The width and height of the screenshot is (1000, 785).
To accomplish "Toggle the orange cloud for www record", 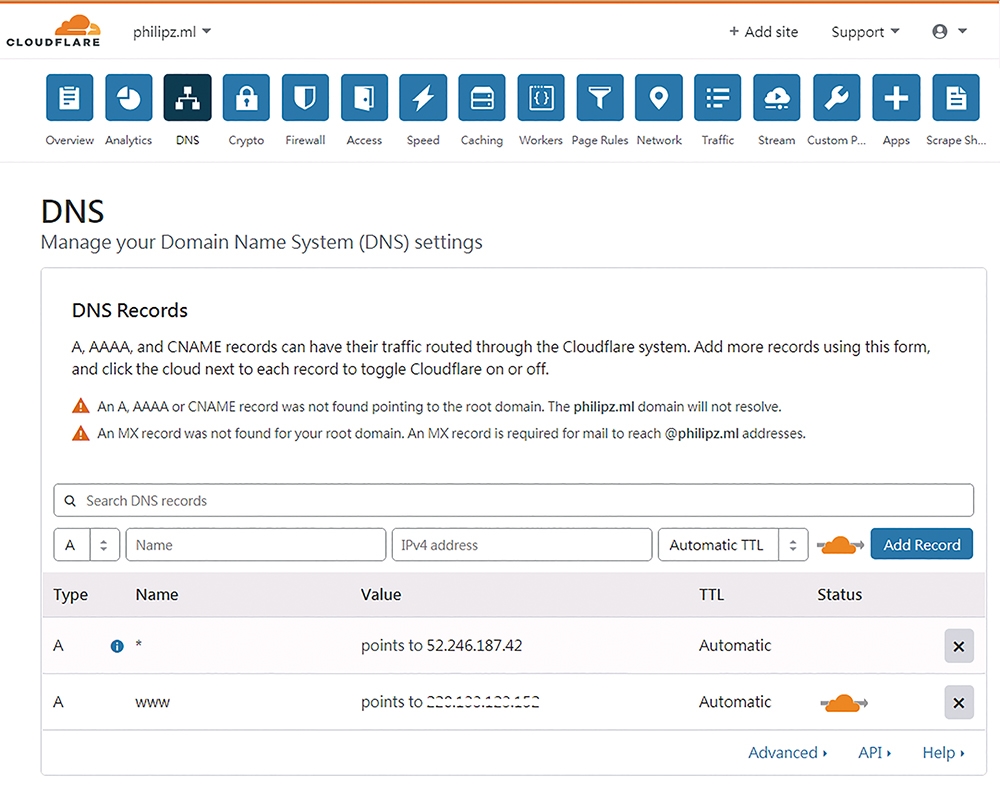I will (843, 703).
